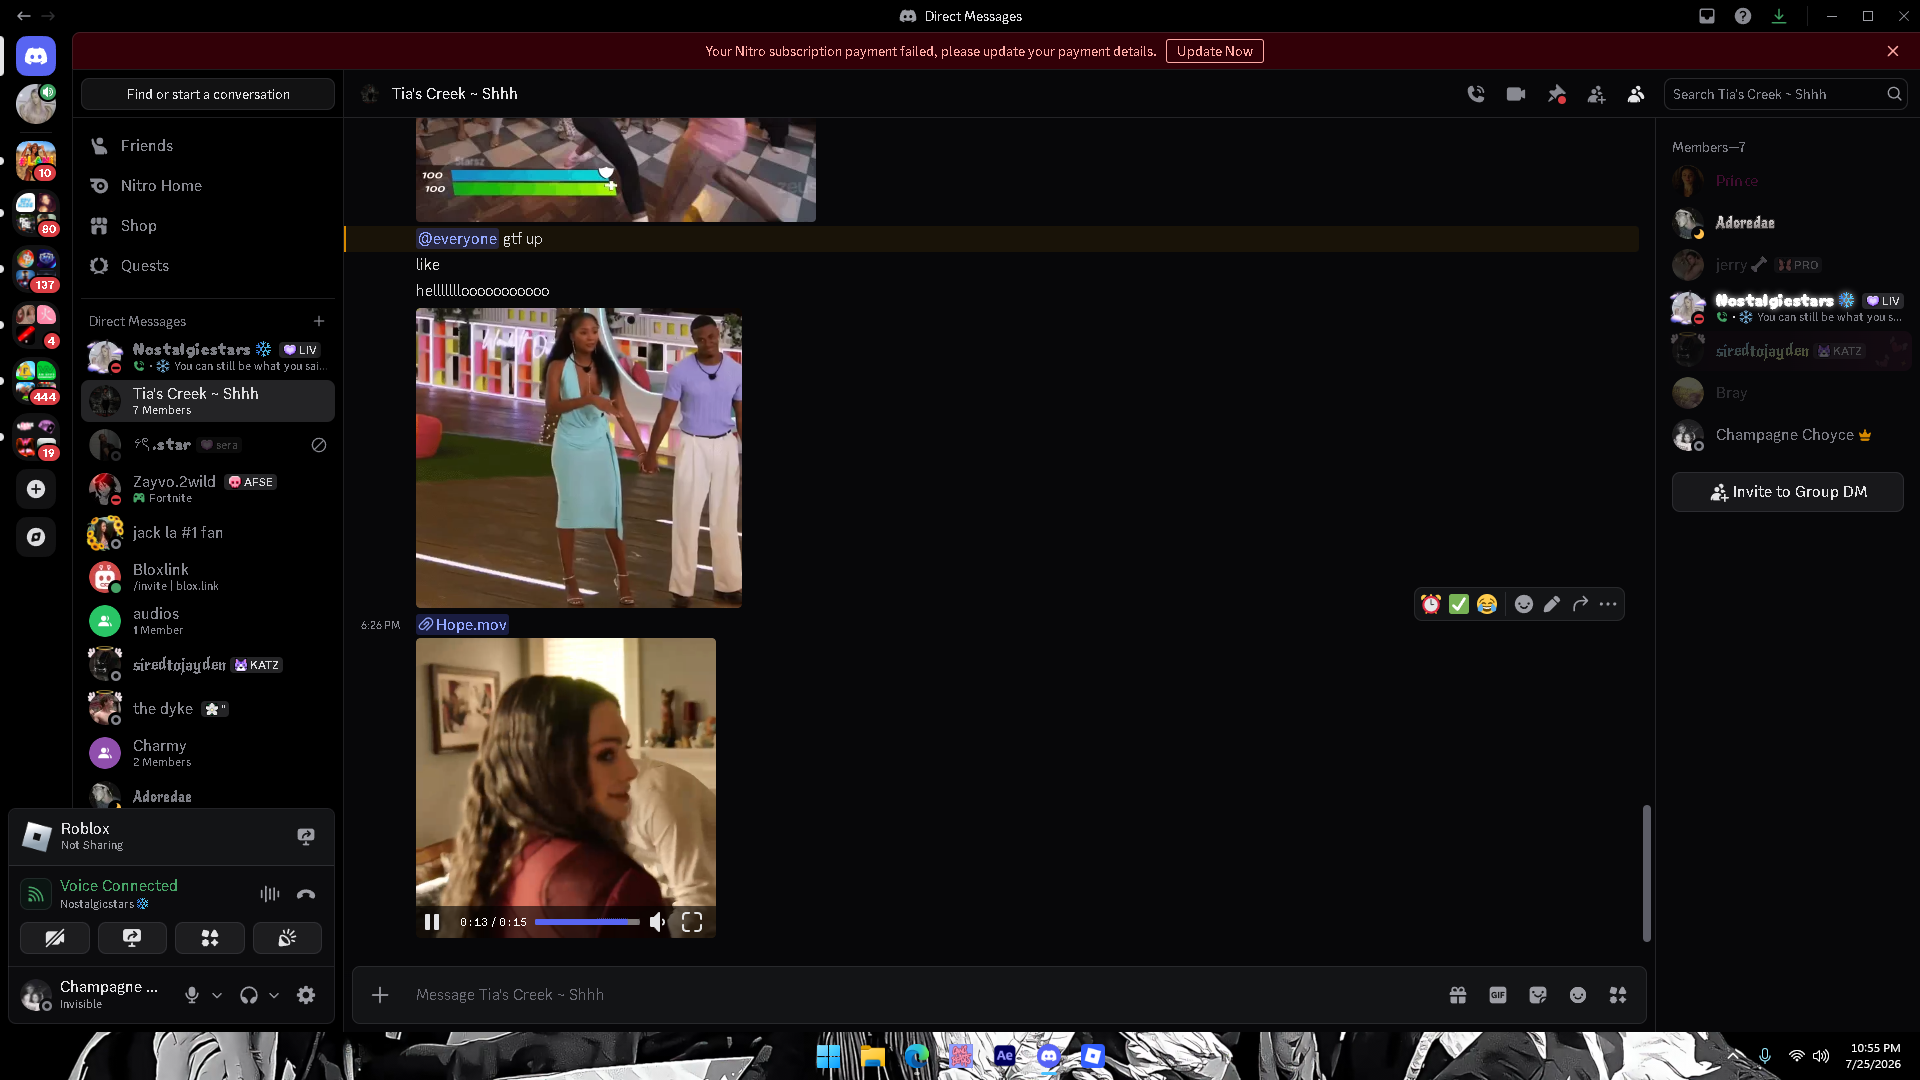Click the green download update icon

(1779, 16)
